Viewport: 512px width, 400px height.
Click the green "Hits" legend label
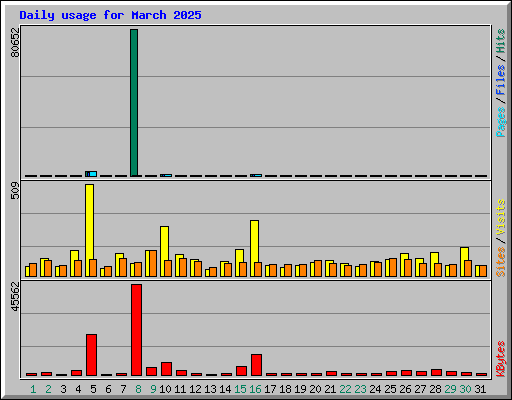tap(500, 41)
